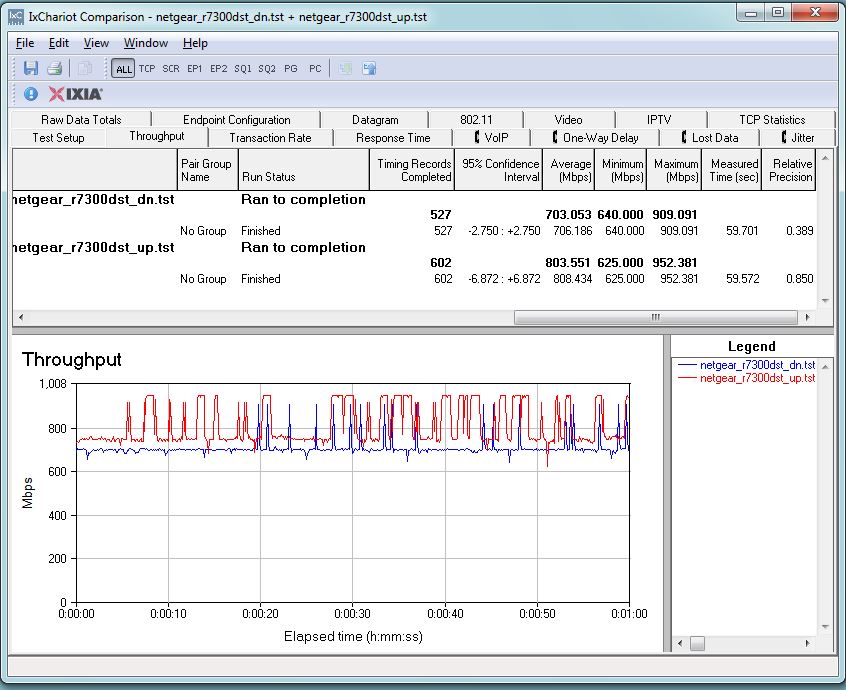Click the IXIA logo

tap(76, 94)
